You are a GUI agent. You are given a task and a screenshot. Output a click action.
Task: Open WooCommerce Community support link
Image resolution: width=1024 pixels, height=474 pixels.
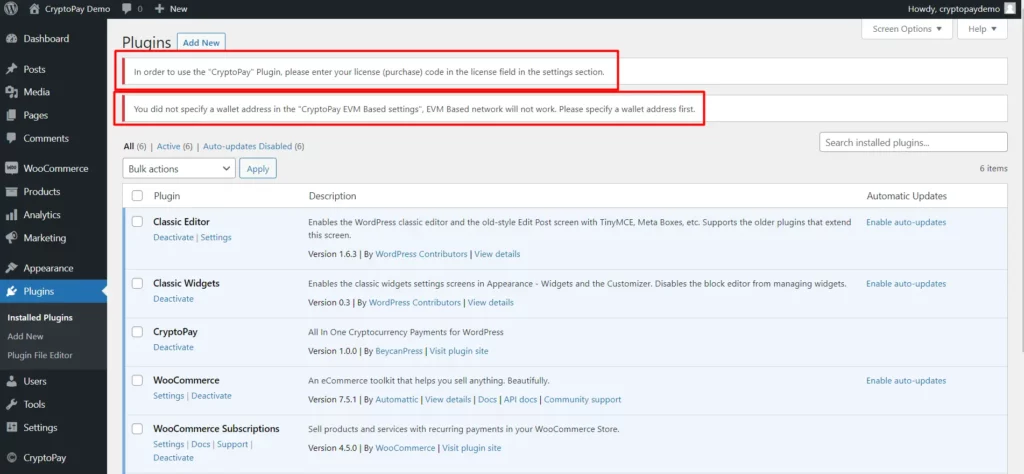pos(583,400)
